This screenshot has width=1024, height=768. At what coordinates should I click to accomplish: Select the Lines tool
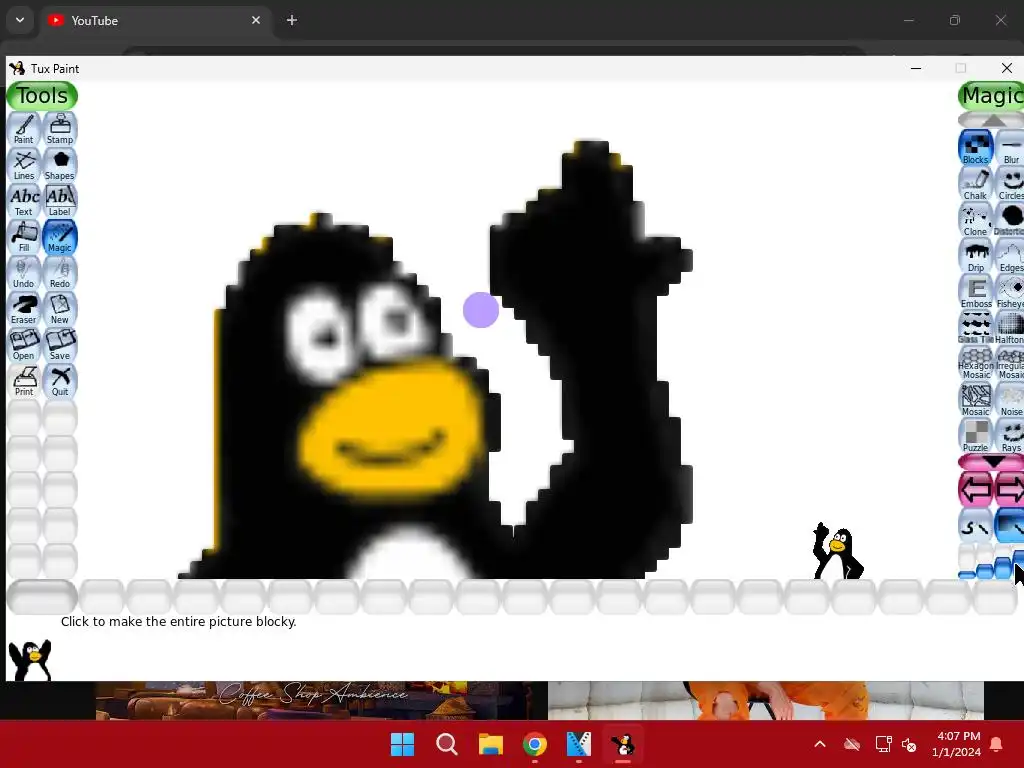click(x=24, y=165)
